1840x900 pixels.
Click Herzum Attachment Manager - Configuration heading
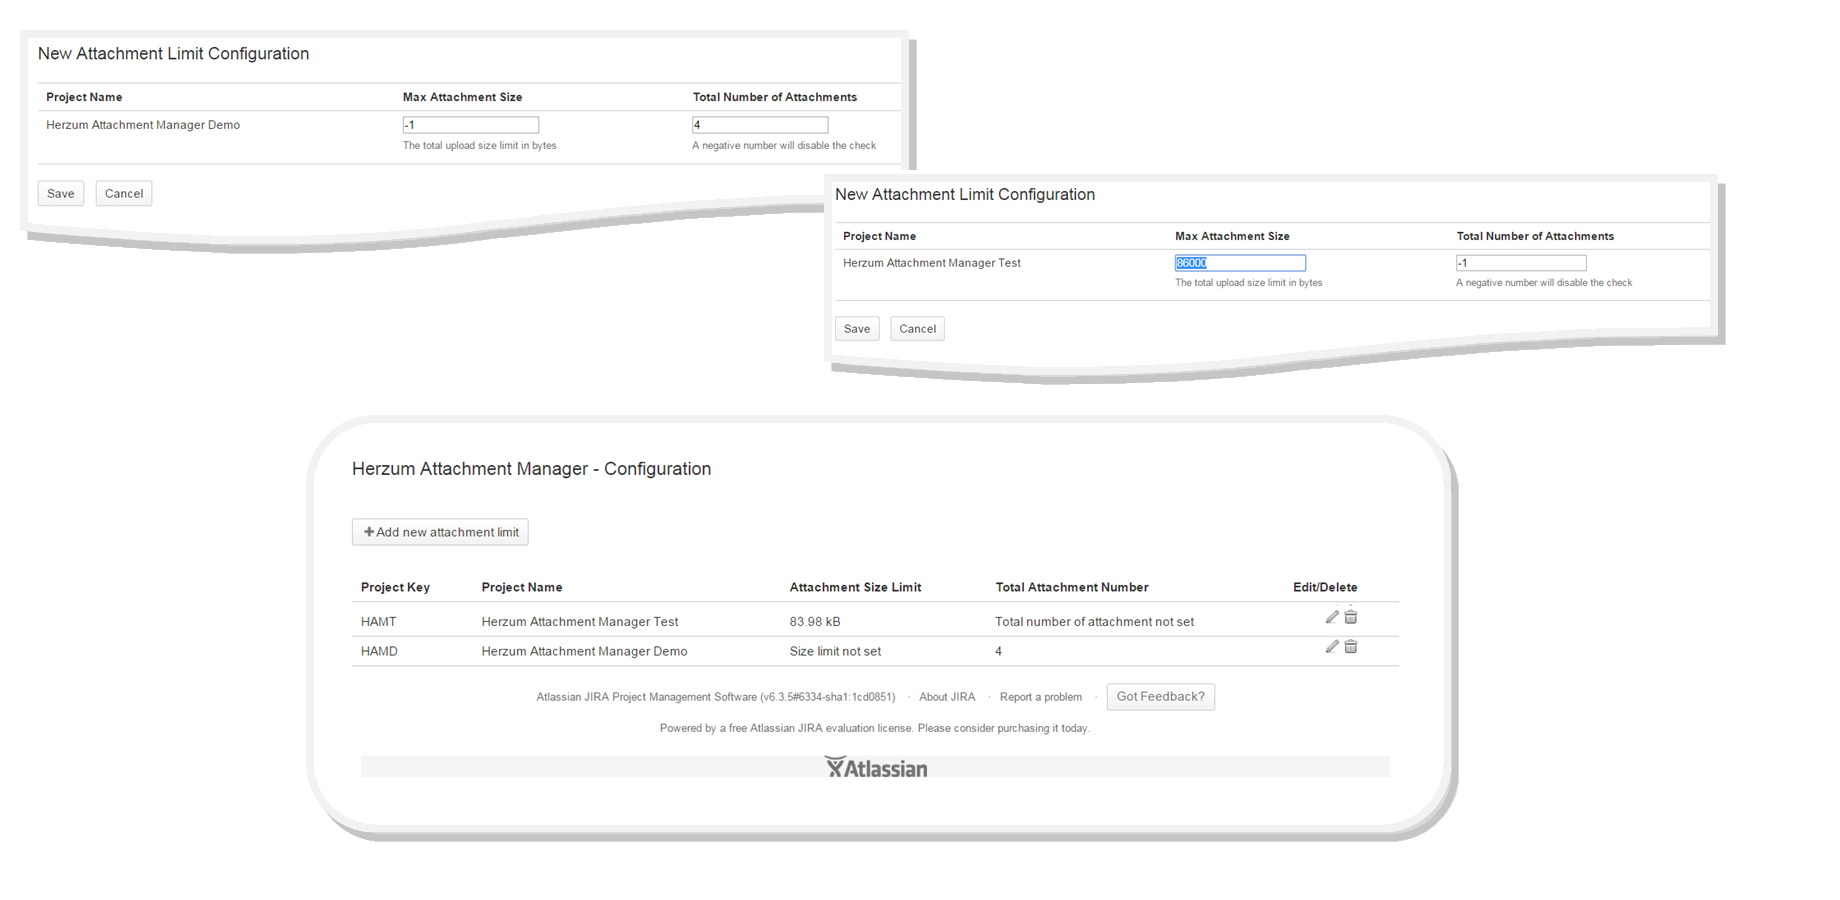(x=531, y=469)
